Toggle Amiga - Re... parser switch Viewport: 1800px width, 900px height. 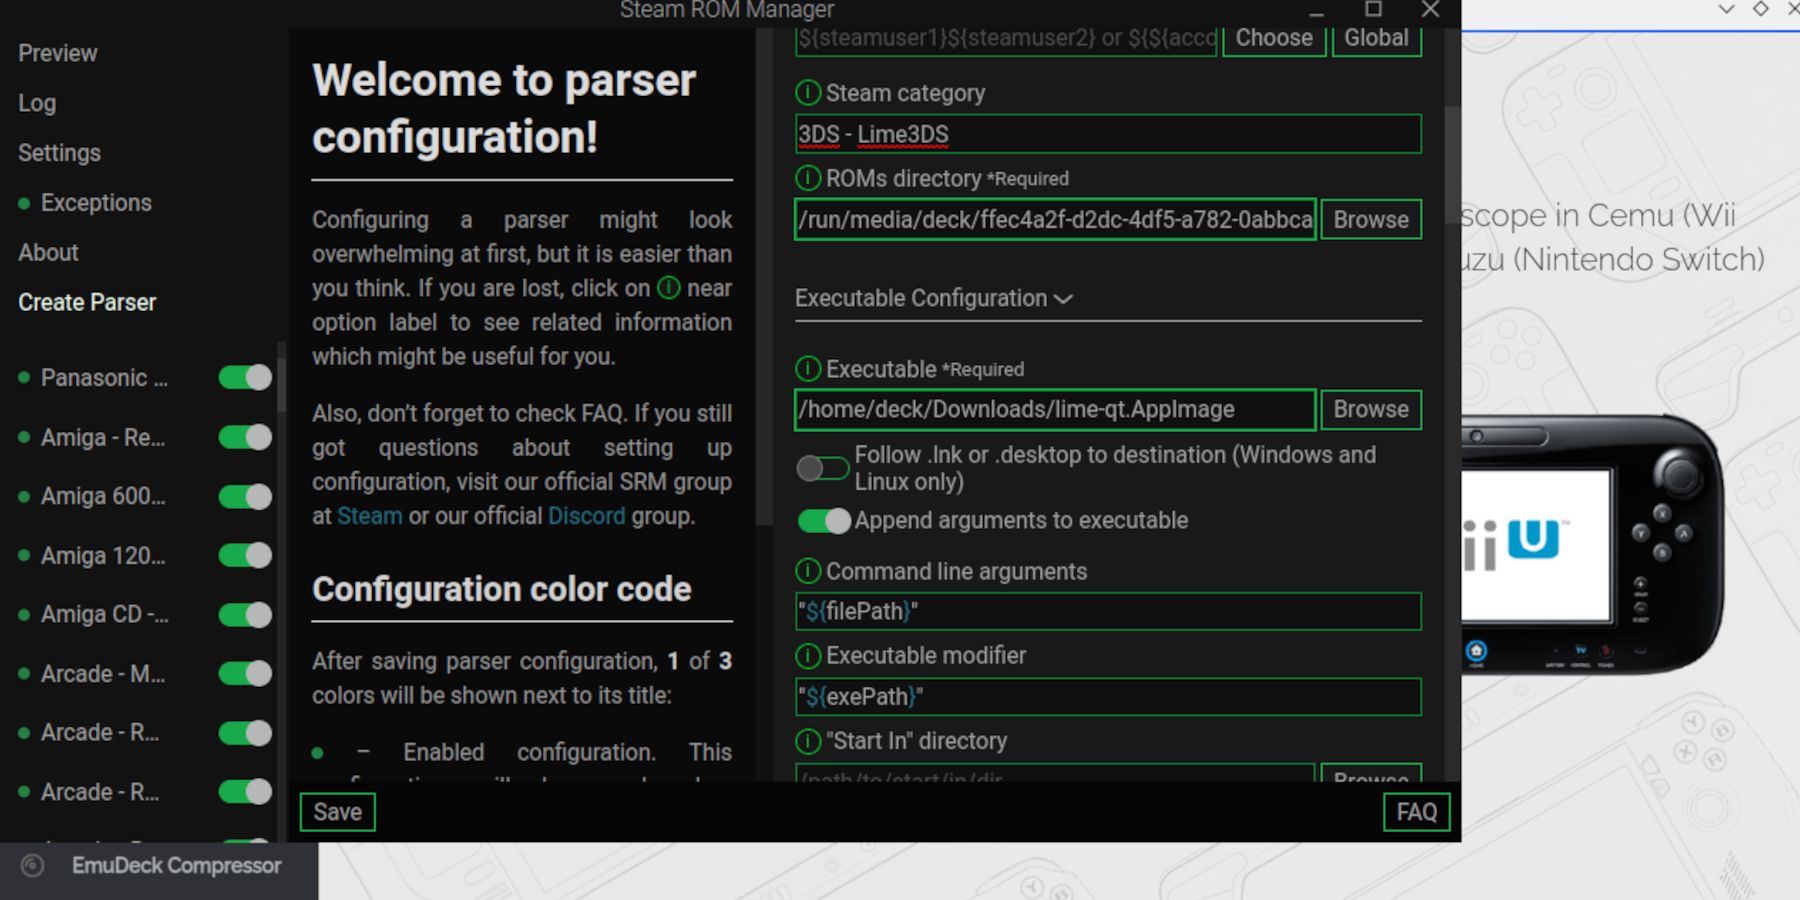pos(245,437)
